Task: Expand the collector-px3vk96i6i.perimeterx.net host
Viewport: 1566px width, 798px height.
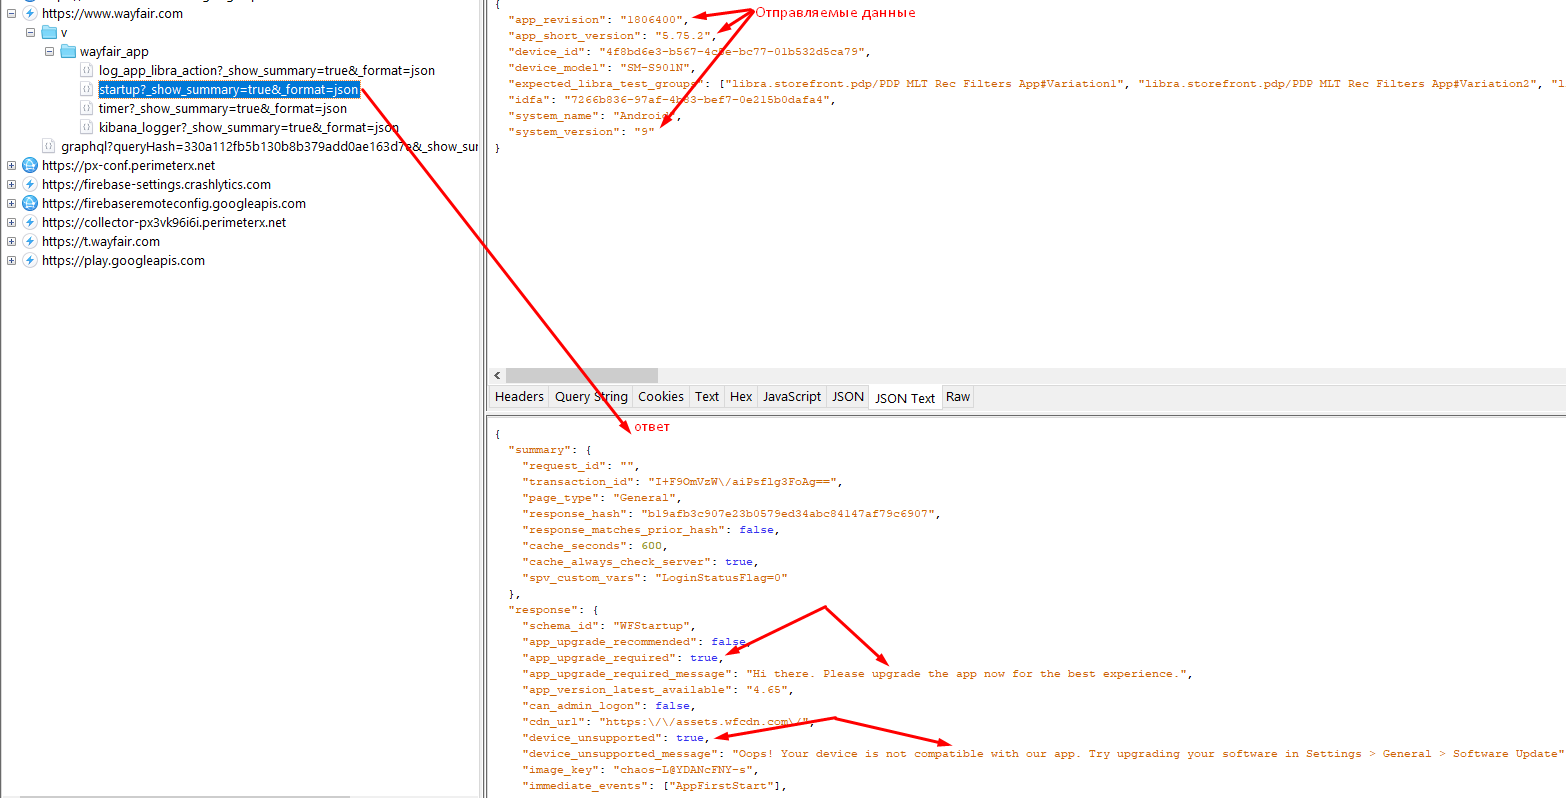Action: click(x=11, y=223)
